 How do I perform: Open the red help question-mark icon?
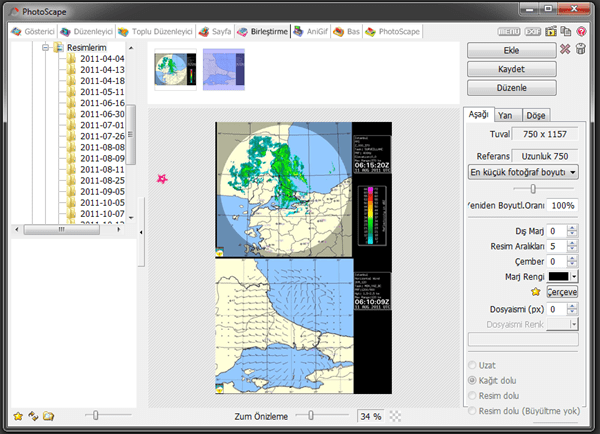(x=582, y=32)
